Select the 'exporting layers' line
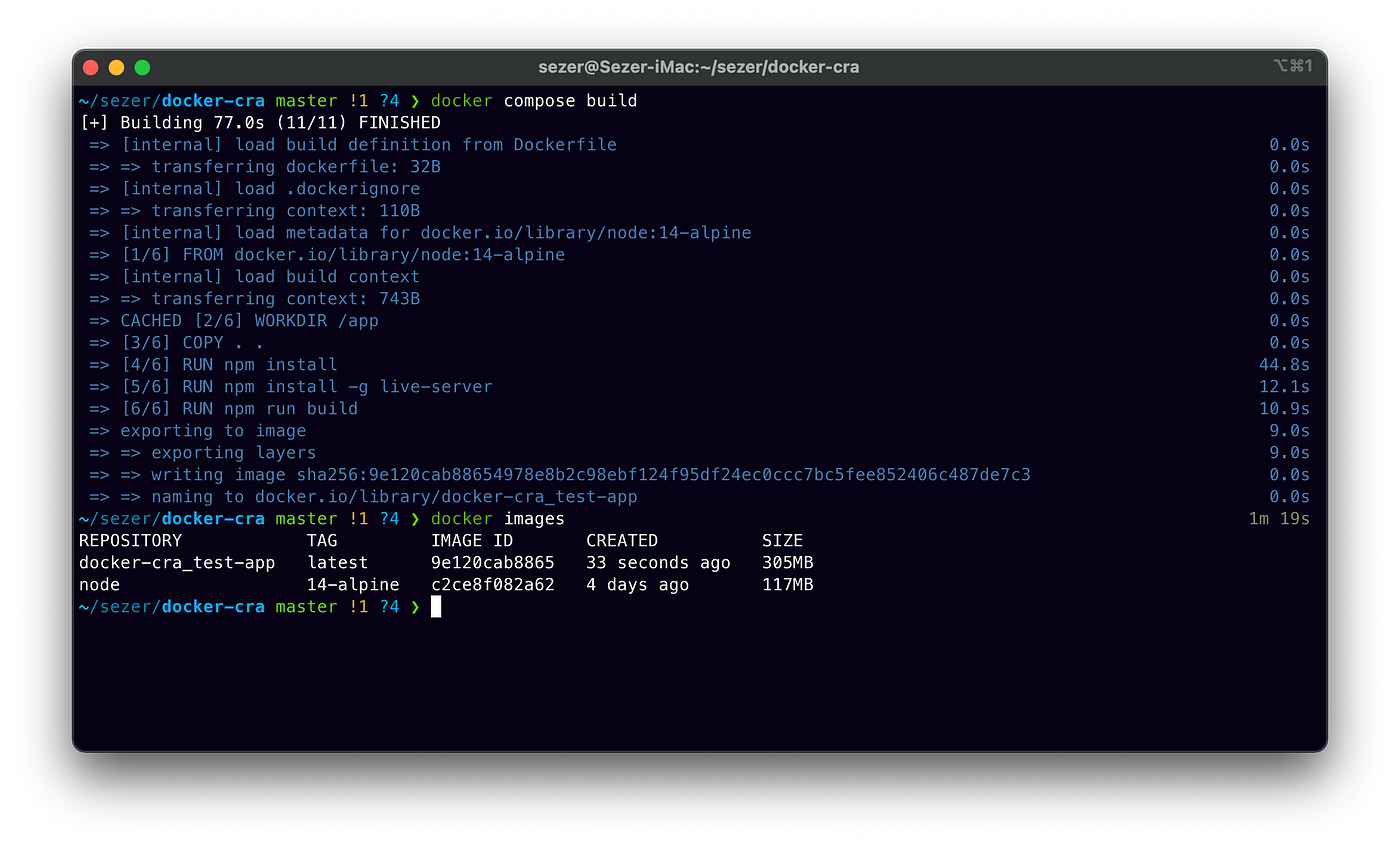Viewport: 1400px width, 848px height. pos(203,453)
